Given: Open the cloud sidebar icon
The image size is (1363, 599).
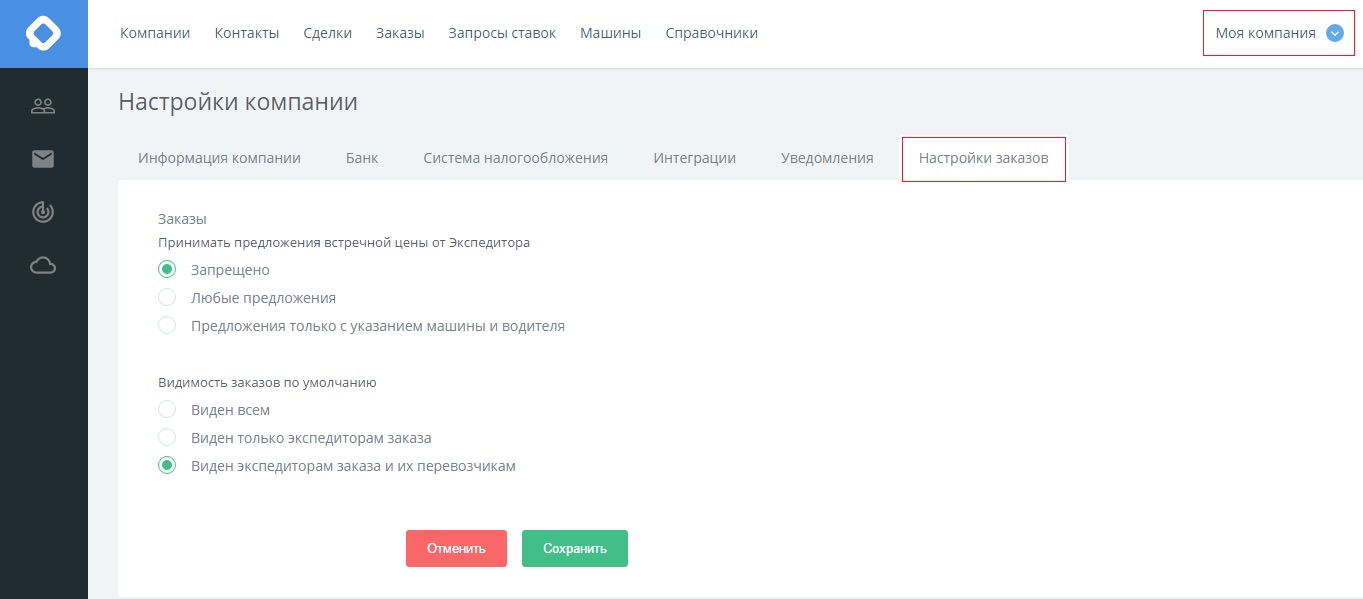Looking at the screenshot, I should pos(43,265).
